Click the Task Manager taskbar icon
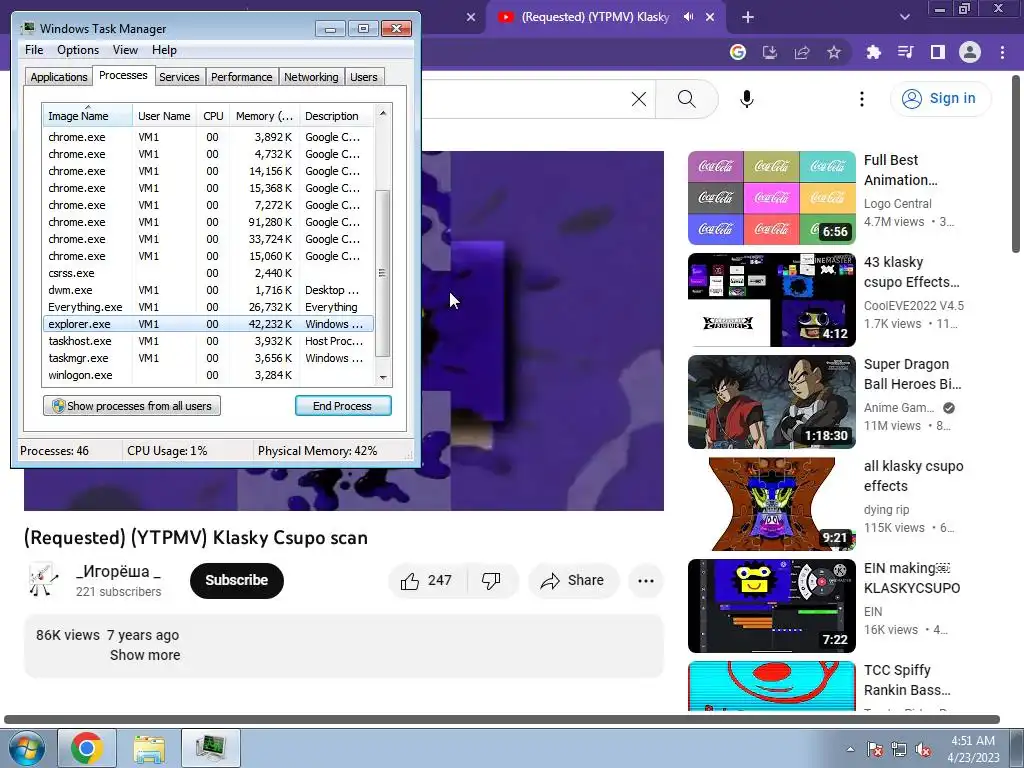This screenshot has height=768, width=1024. [x=210, y=748]
